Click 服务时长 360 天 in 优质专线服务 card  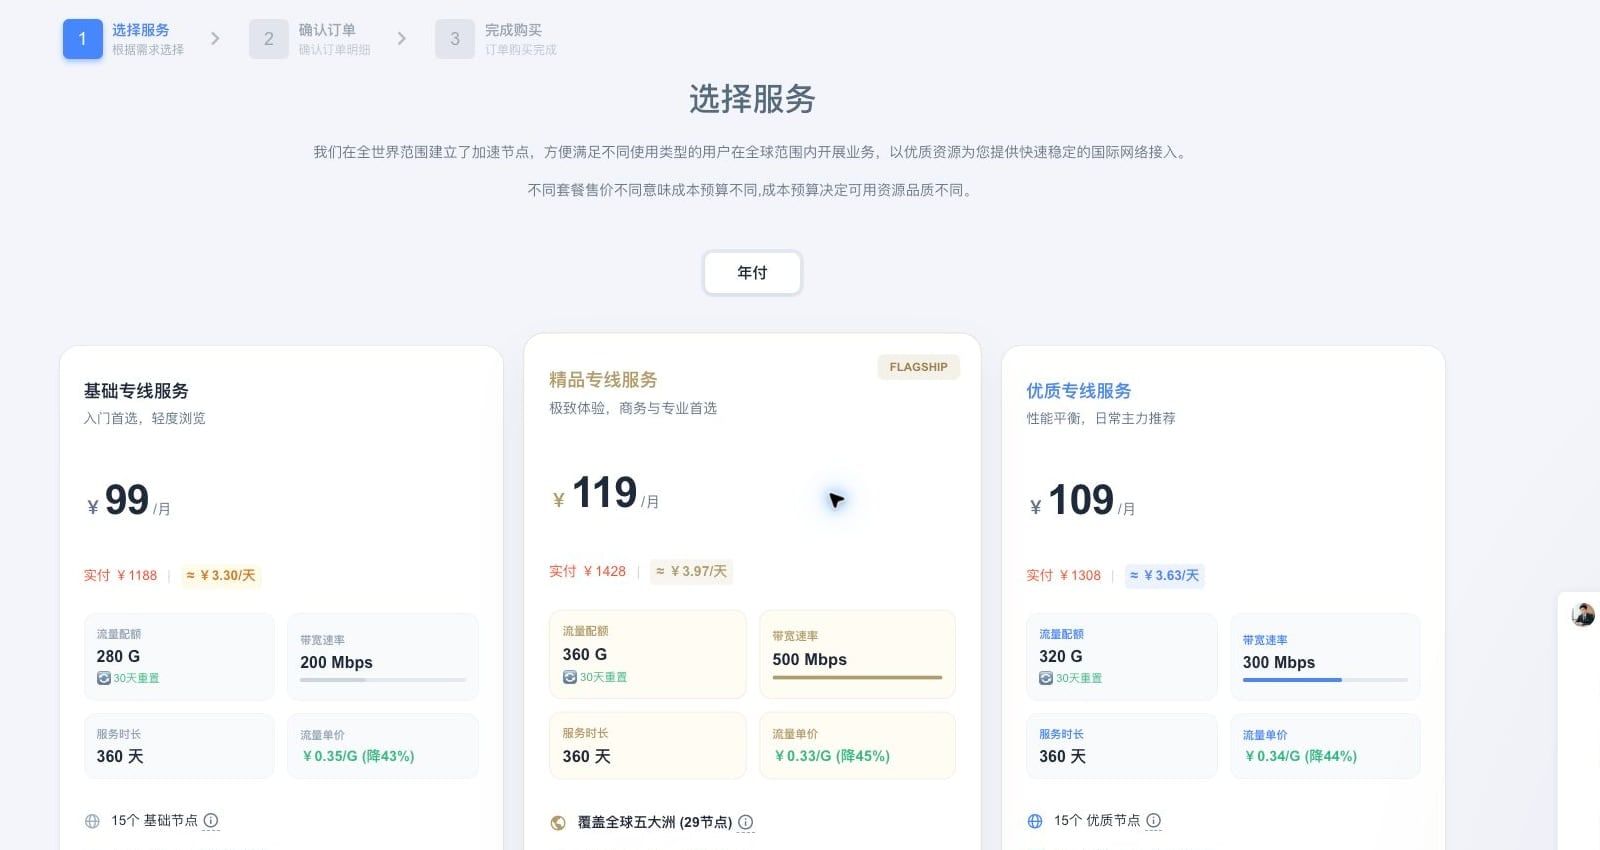click(x=1121, y=746)
